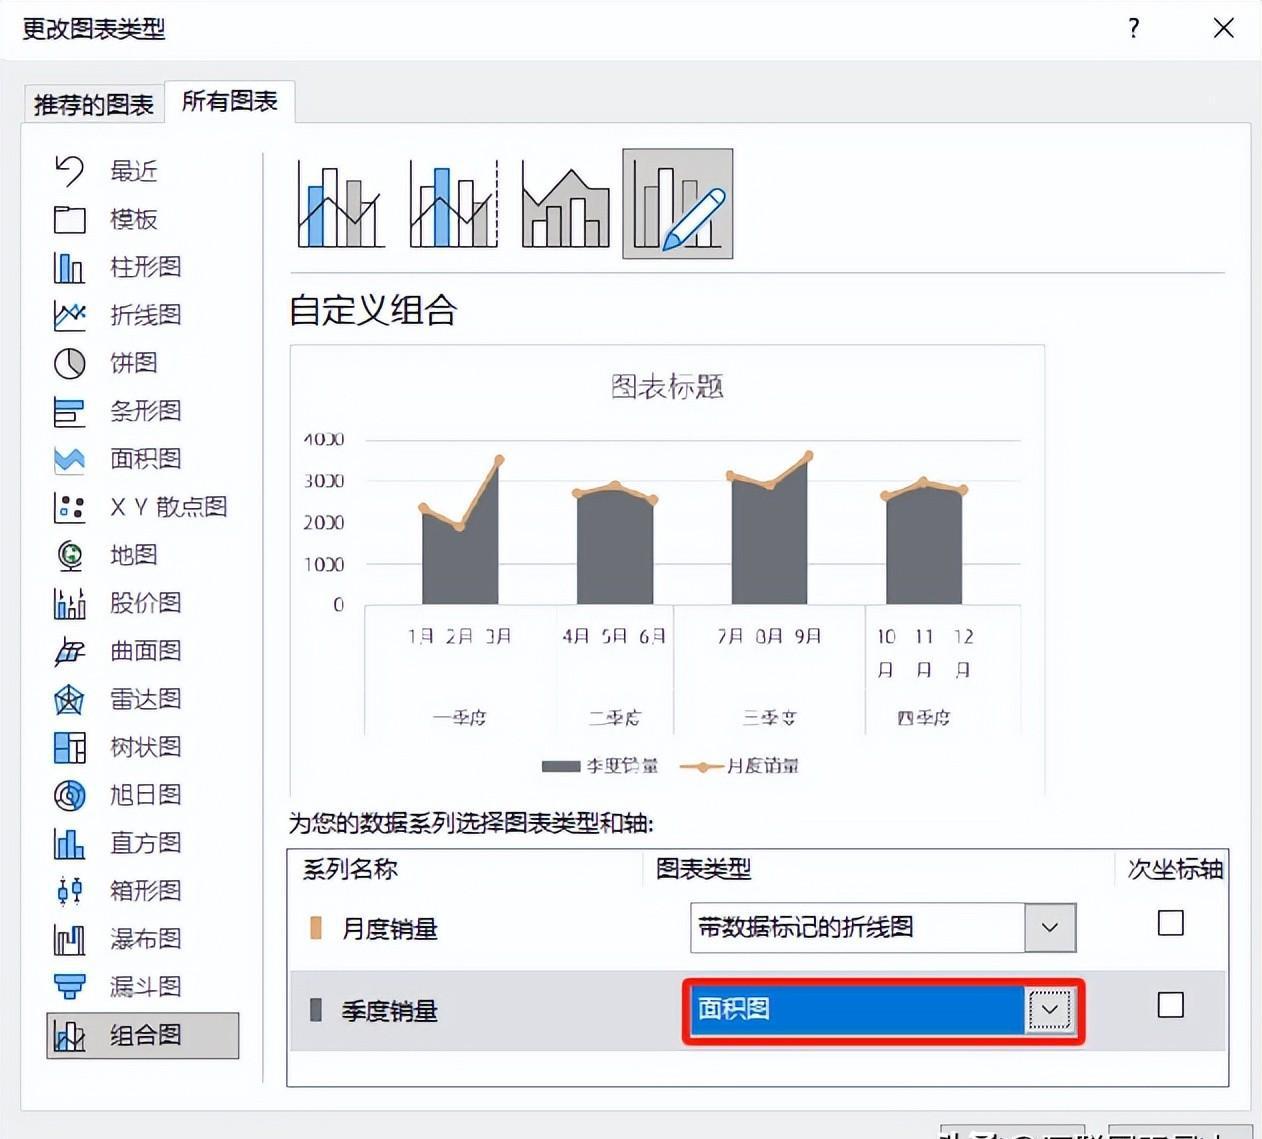Click the 图表类型 column header

tap(703, 869)
